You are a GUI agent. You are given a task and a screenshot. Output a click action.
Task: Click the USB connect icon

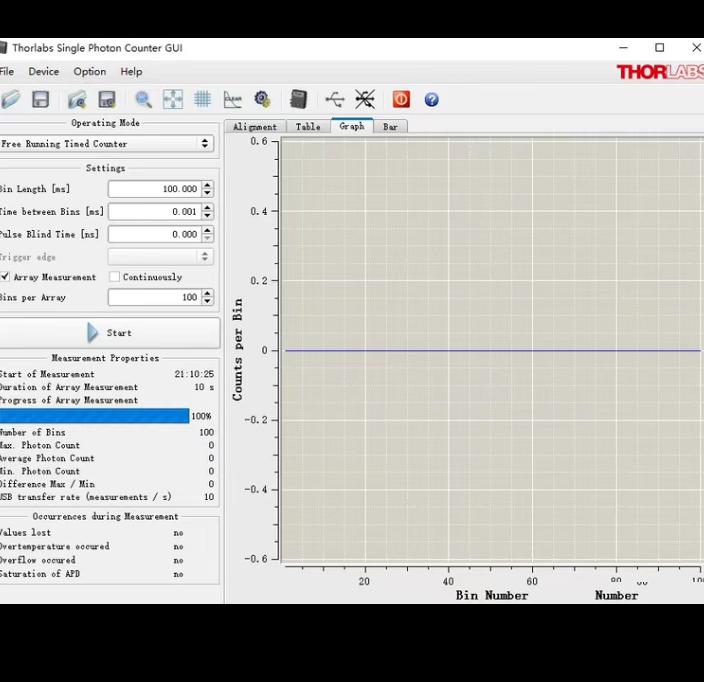pos(335,99)
